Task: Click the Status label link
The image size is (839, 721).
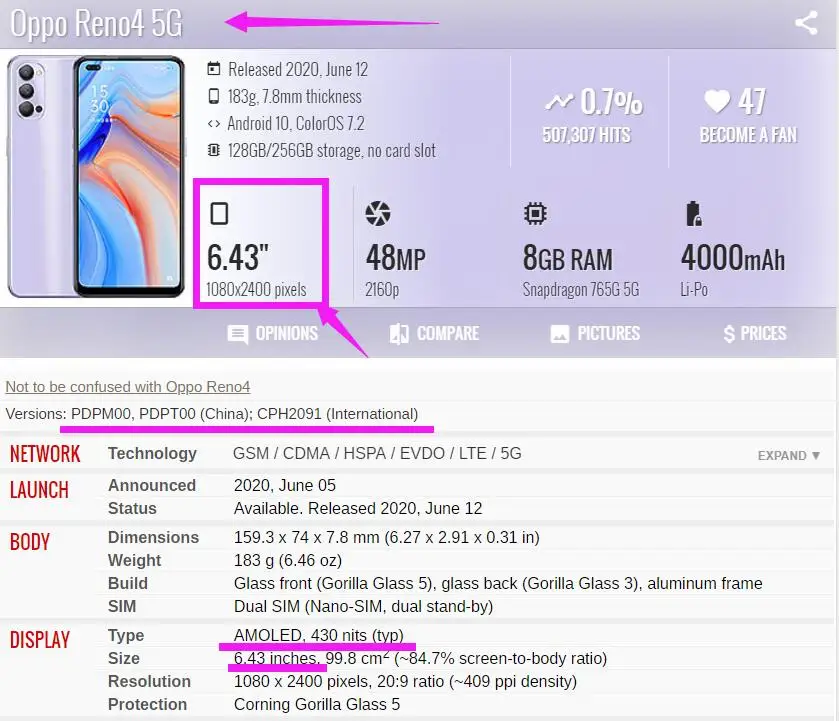Action: click(132, 508)
